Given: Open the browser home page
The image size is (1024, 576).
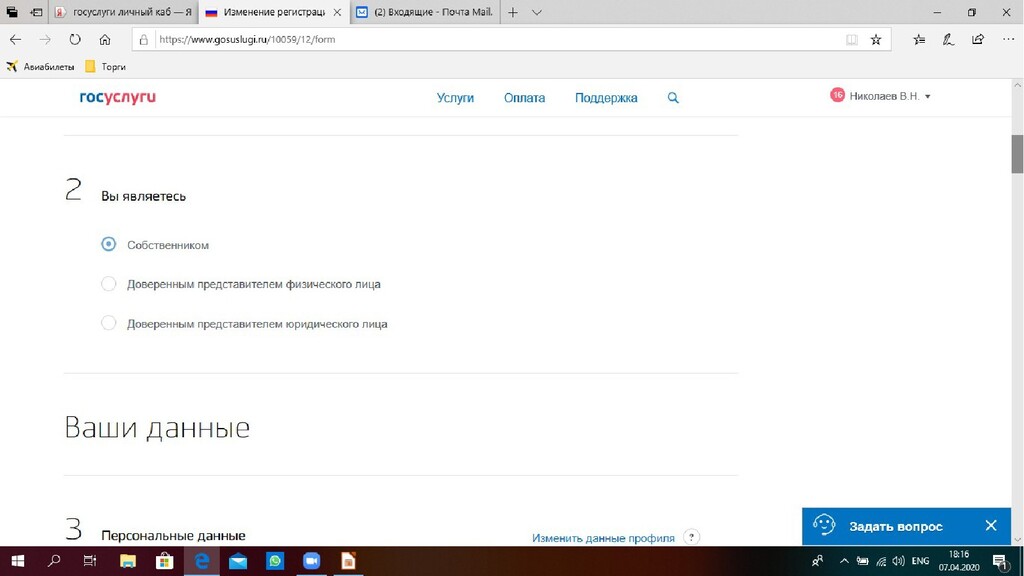Looking at the screenshot, I should 104,40.
